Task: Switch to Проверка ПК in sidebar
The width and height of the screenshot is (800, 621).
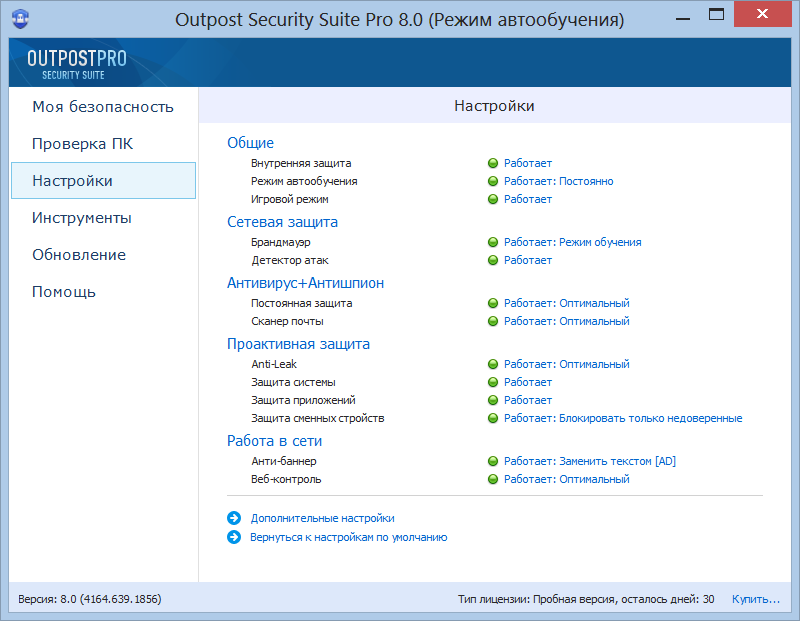Action: [82, 144]
